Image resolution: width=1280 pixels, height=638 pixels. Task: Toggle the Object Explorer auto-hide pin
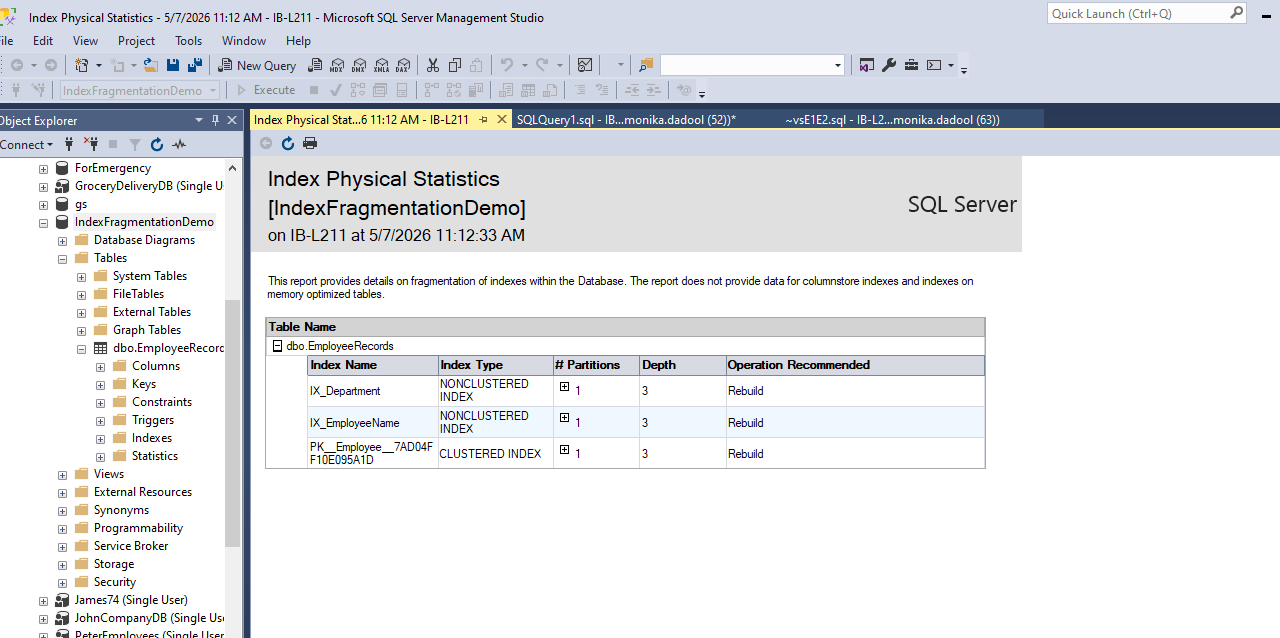click(x=215, y=120)
